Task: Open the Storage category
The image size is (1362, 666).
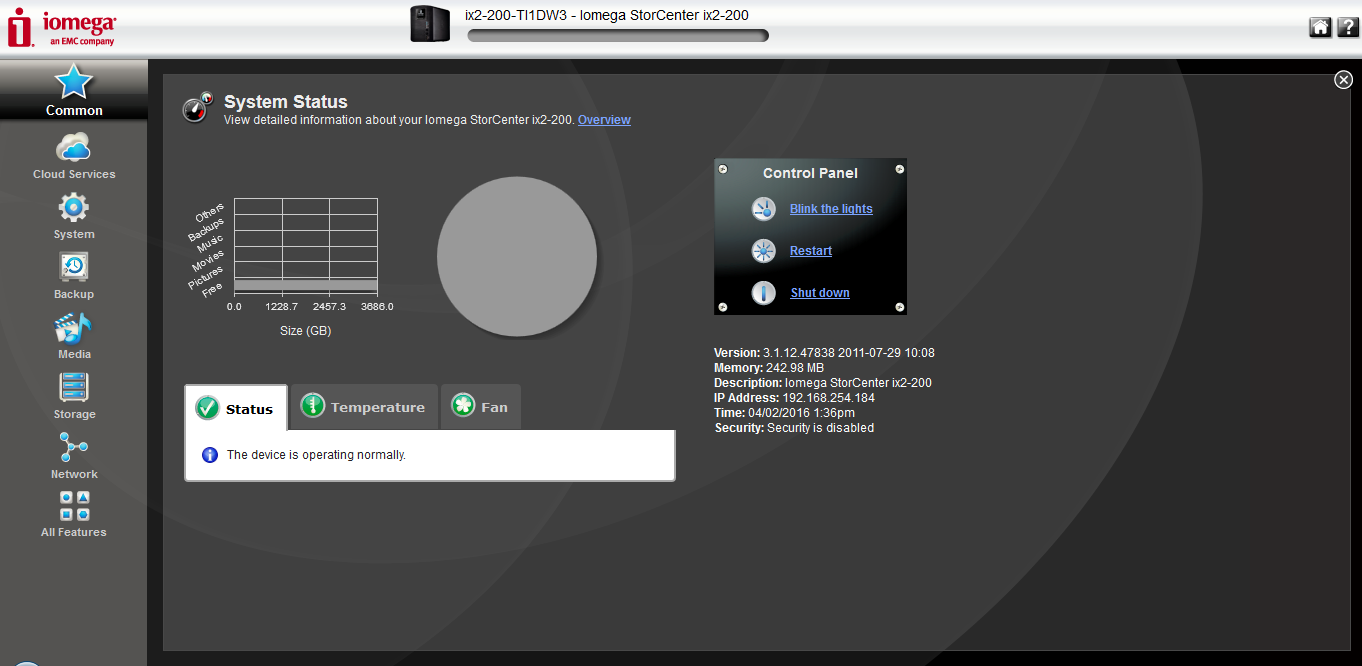Action: pos(74,396)
